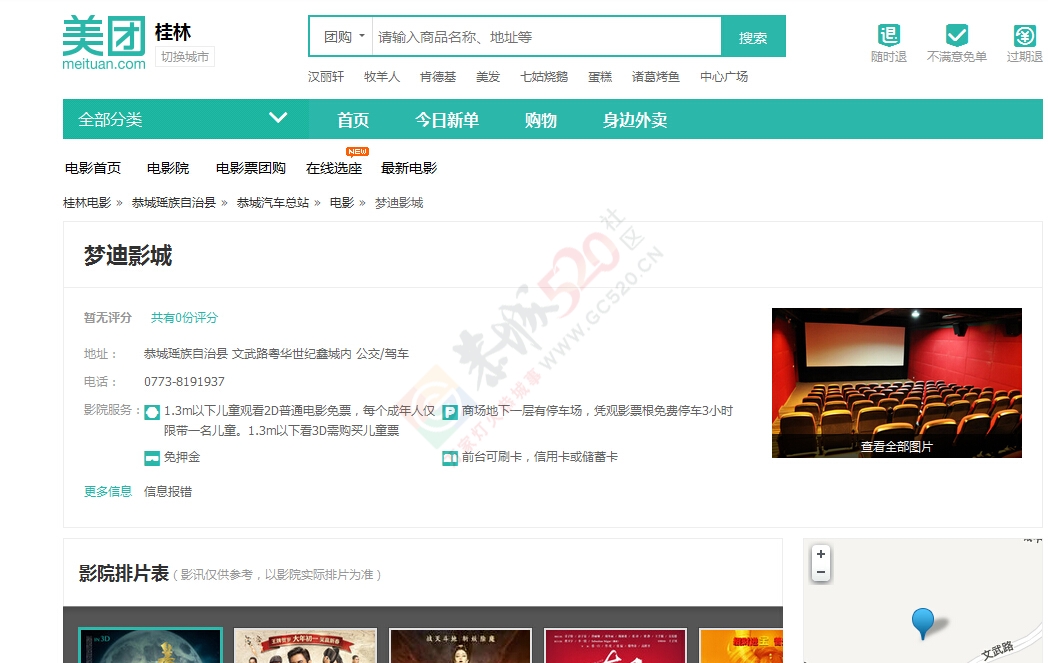Screen dimensions: 1048x663
Task: Click 查看全部图片 on the cinema photo
Action: [x=896, y=446]
